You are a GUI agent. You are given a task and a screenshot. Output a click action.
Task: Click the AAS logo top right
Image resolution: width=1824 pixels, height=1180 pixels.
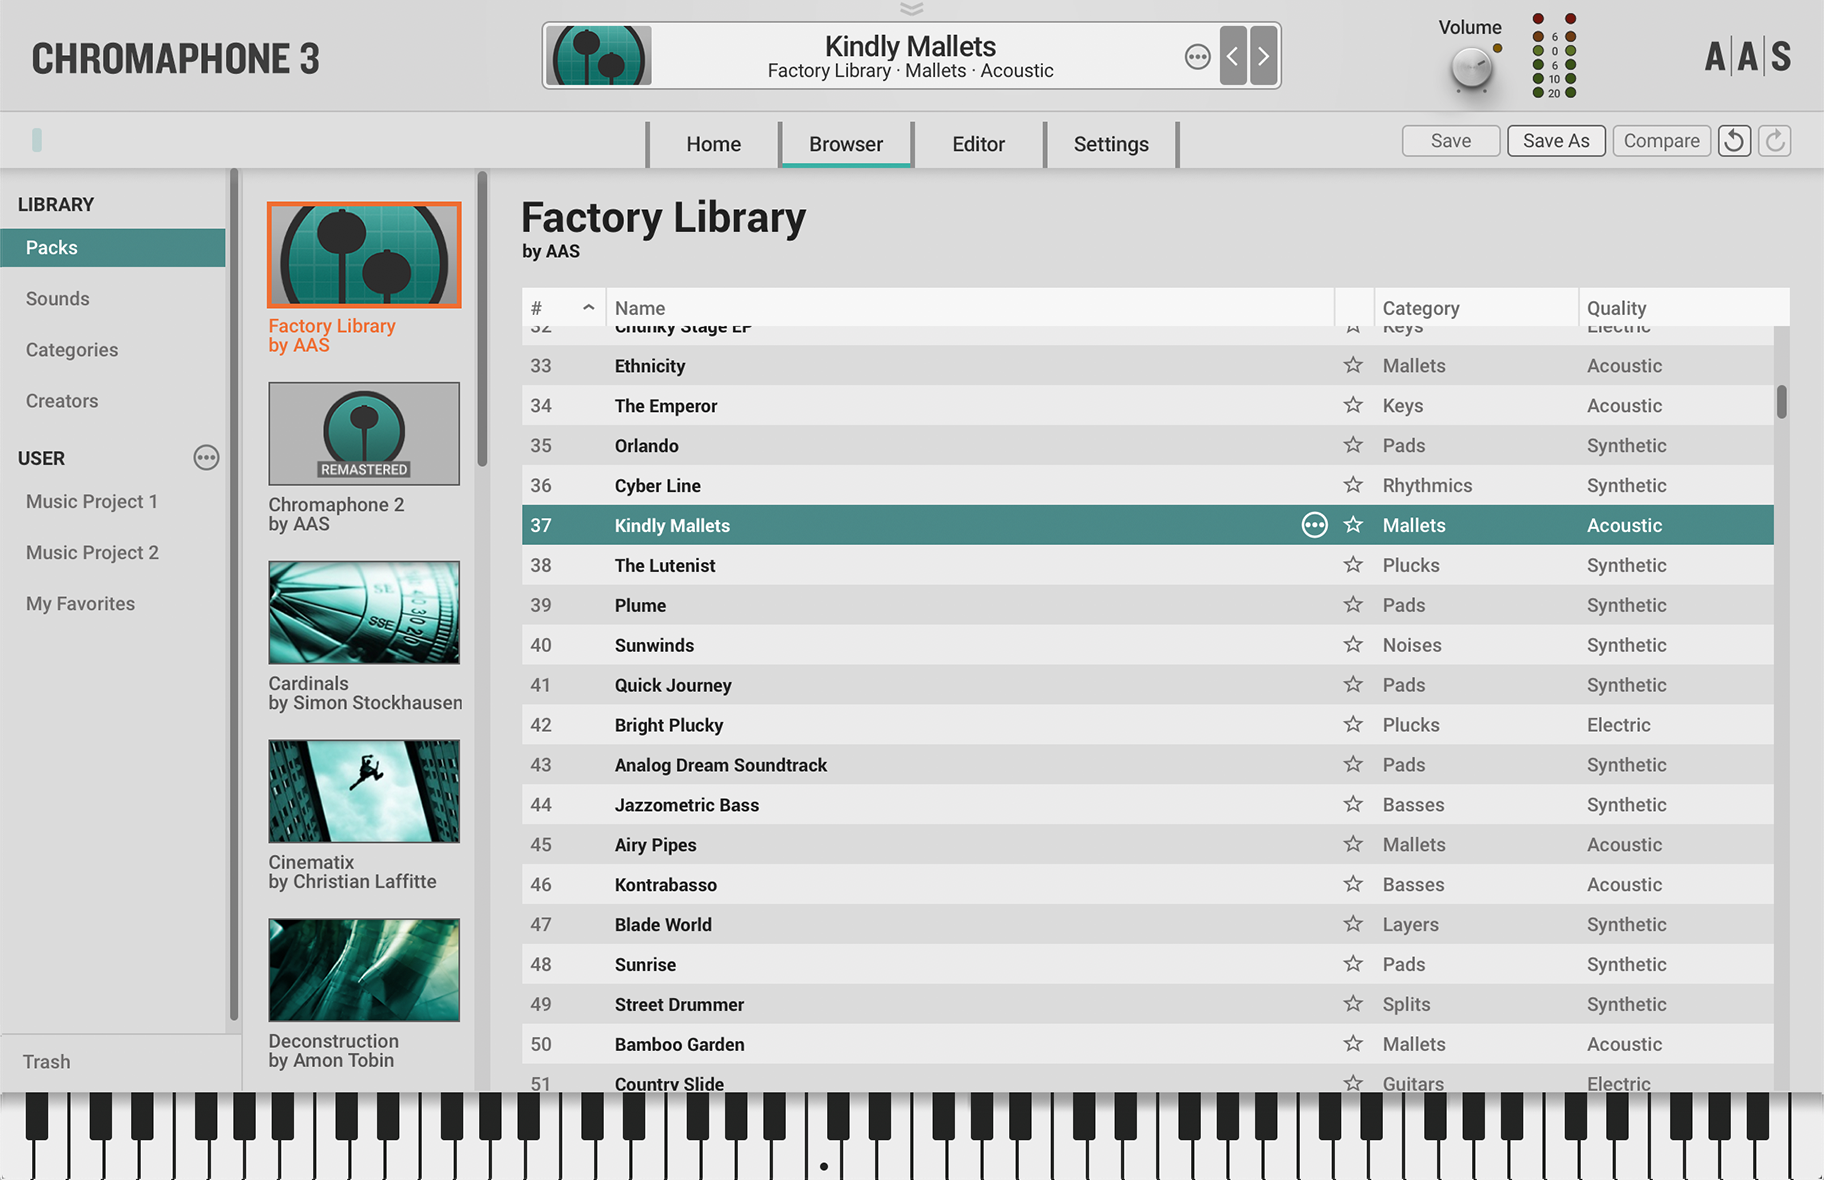[1748, 56]
